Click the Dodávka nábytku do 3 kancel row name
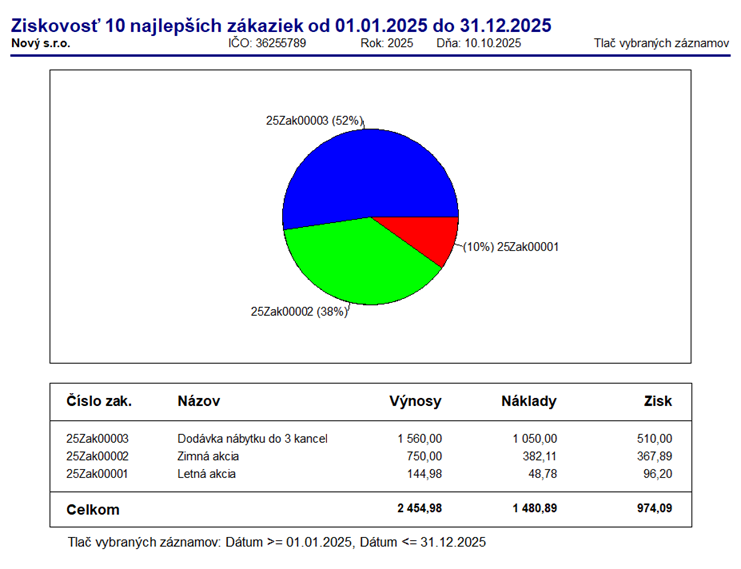The image size is (741, 569). (252, 438)
